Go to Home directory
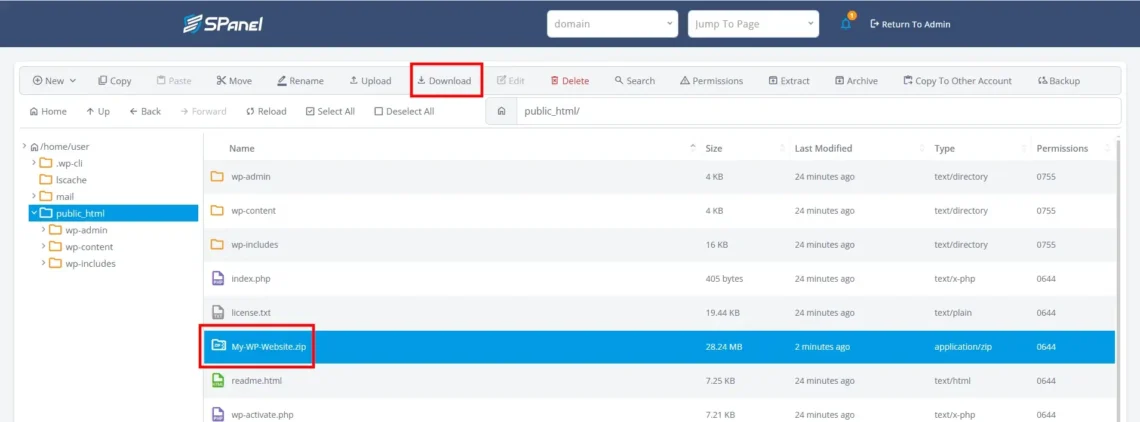1140x422 pixels. [48, 111]
